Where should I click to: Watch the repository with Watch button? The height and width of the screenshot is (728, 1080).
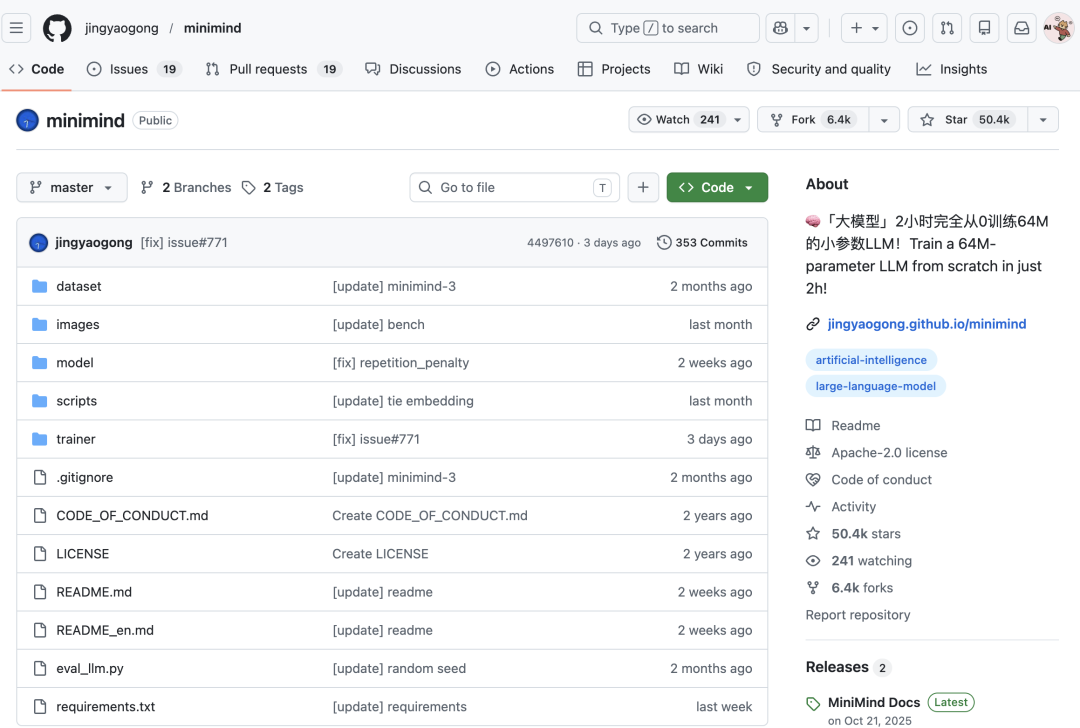[x=679, y=120]
